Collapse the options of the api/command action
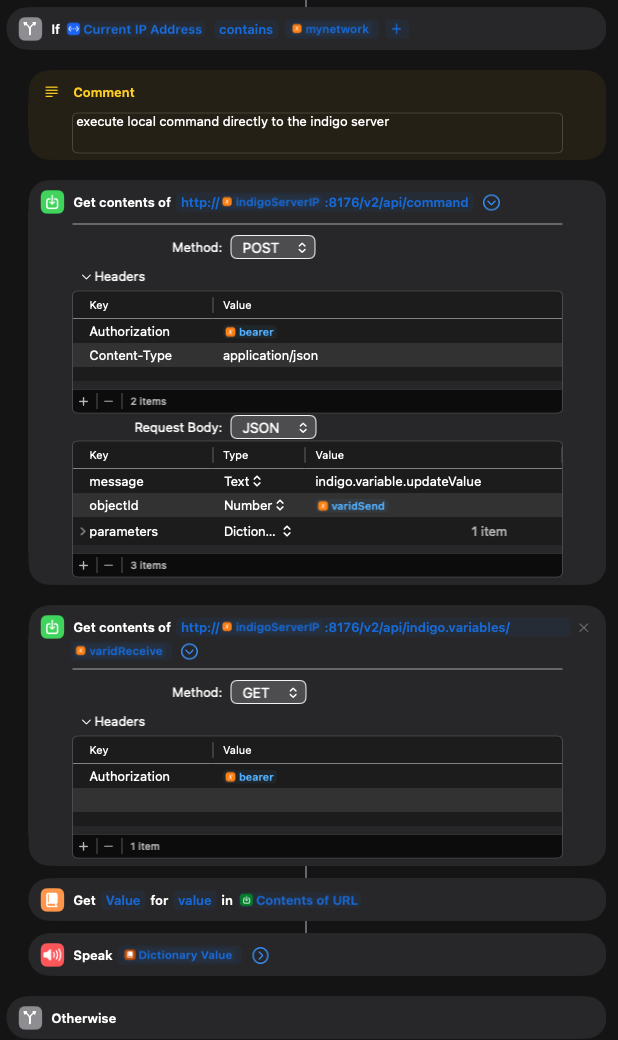The width and height of the screenshot is (618, 1040). (491, 202)
